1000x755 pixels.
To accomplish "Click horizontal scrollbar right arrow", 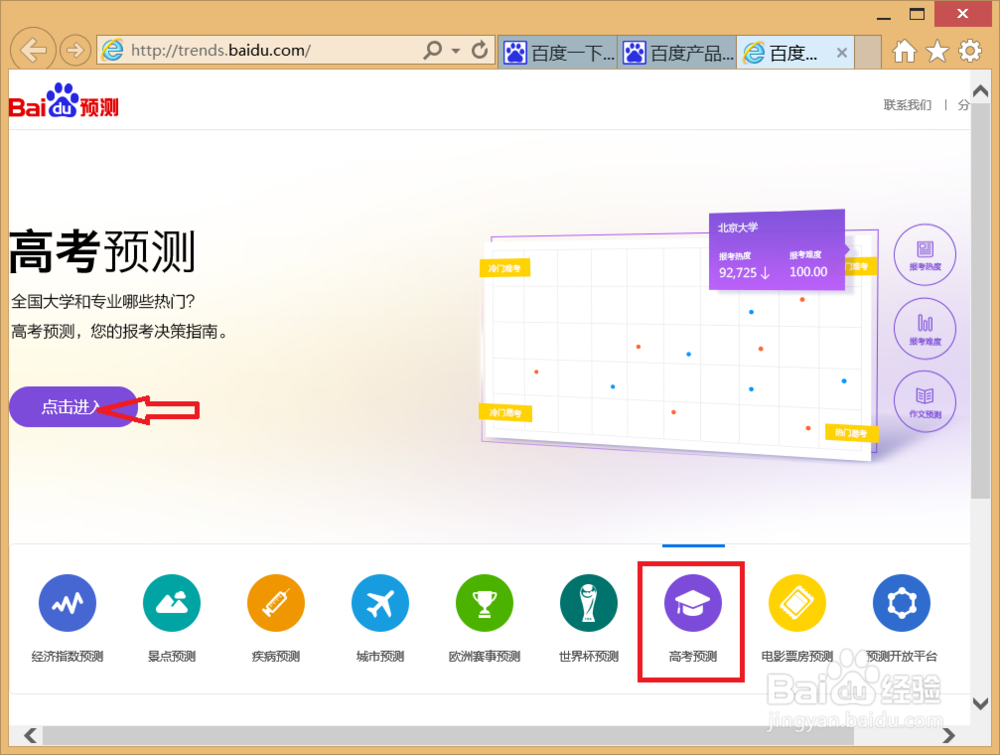I will [949, 735].
